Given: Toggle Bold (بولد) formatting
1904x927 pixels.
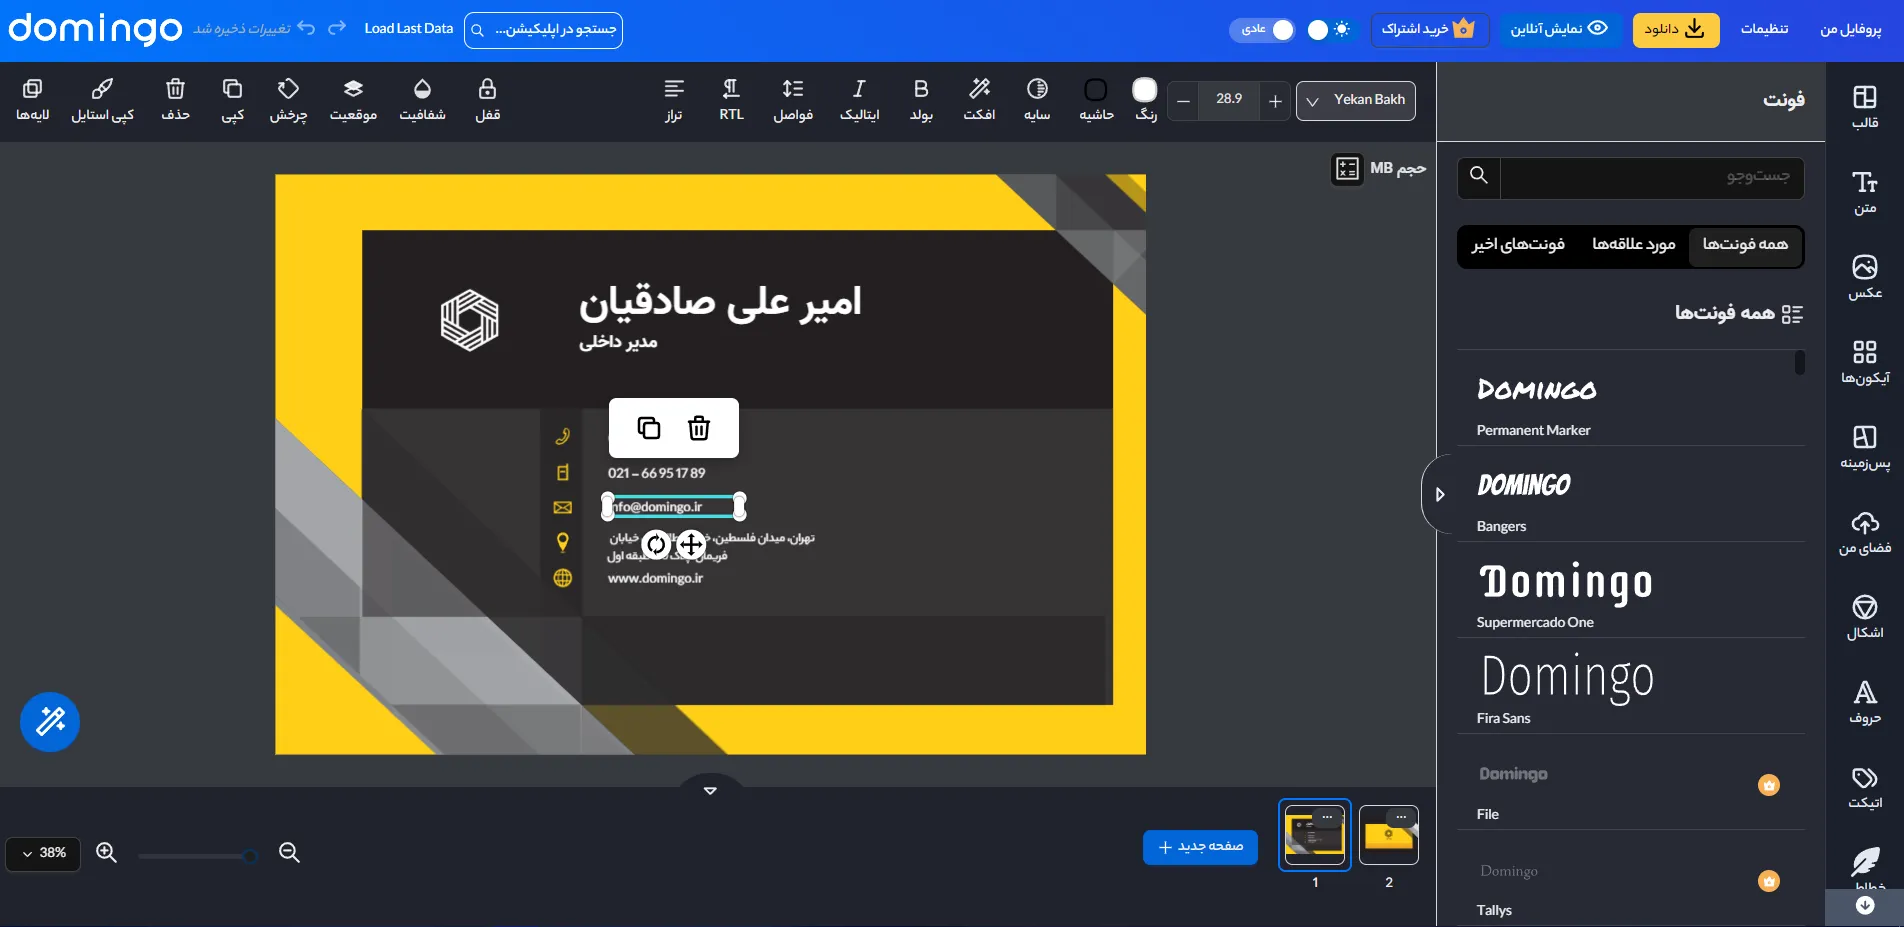Looking at the screenshot, I should [x=921, y=100].
